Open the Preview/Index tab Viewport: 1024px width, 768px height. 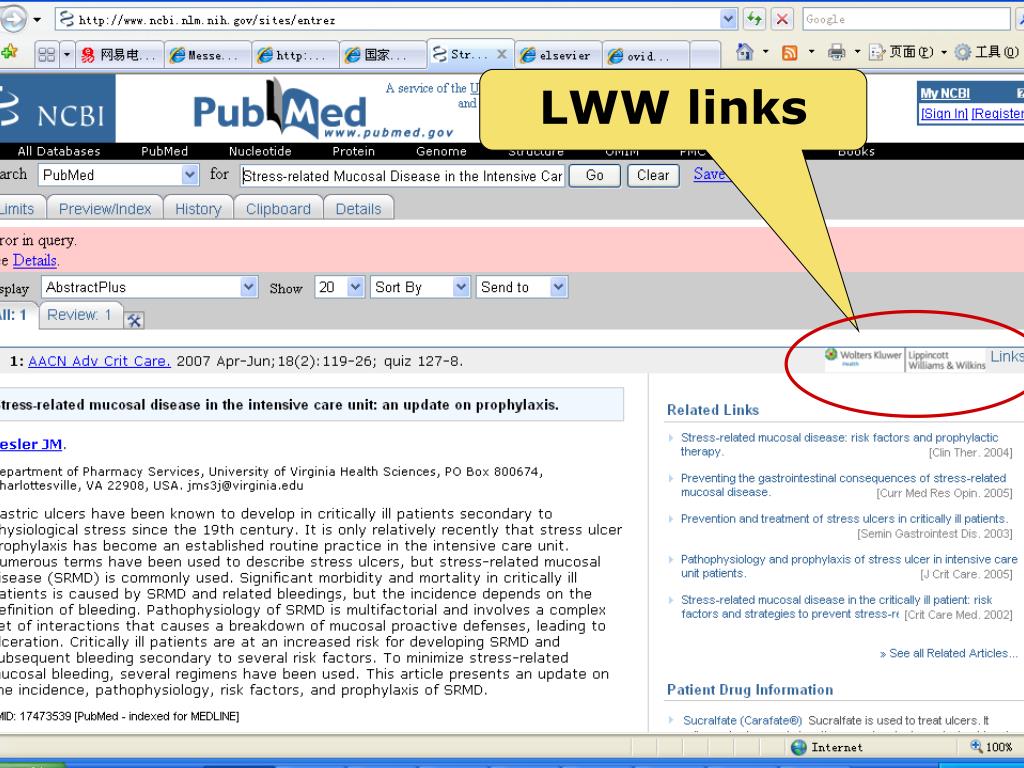[x=105, y=208]
